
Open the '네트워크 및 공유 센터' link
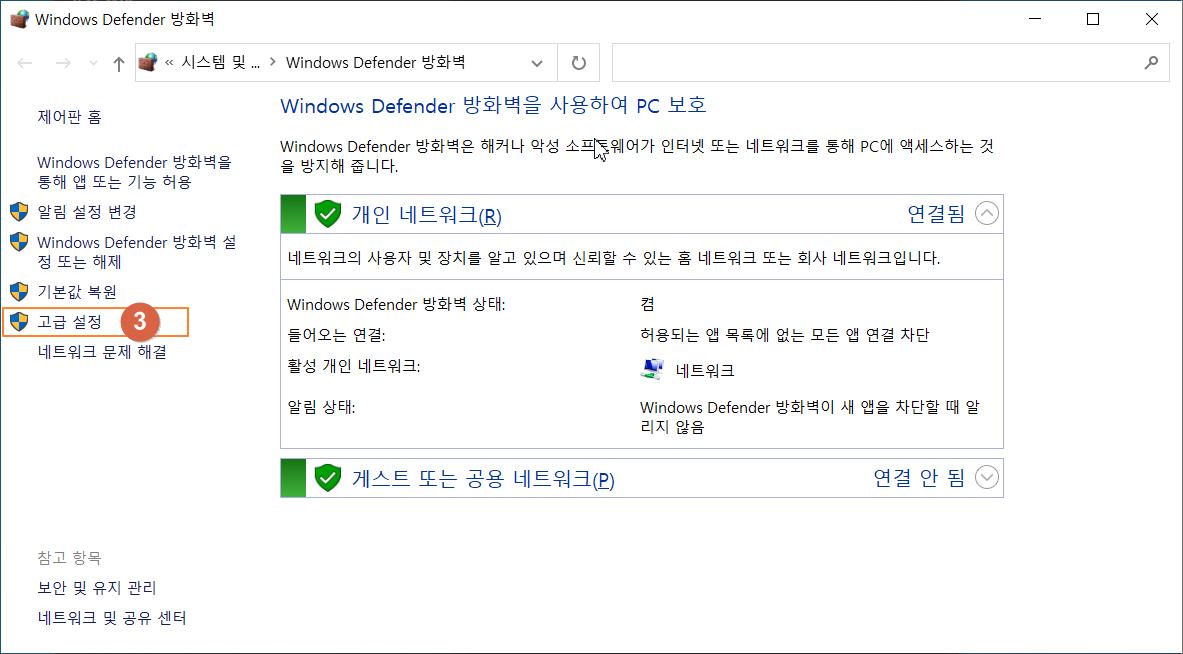tap(112, 619)
